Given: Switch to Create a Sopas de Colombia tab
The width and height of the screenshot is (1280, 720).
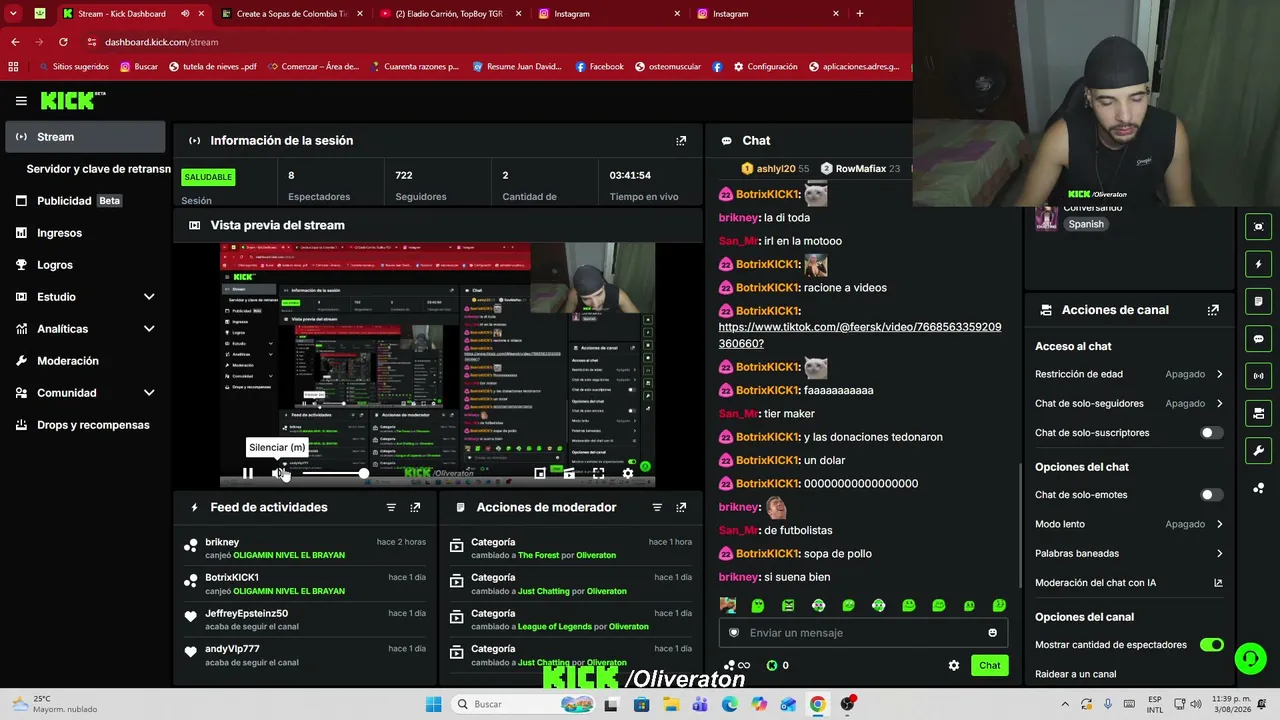Looking at the screenshot, I should [290, 14].
